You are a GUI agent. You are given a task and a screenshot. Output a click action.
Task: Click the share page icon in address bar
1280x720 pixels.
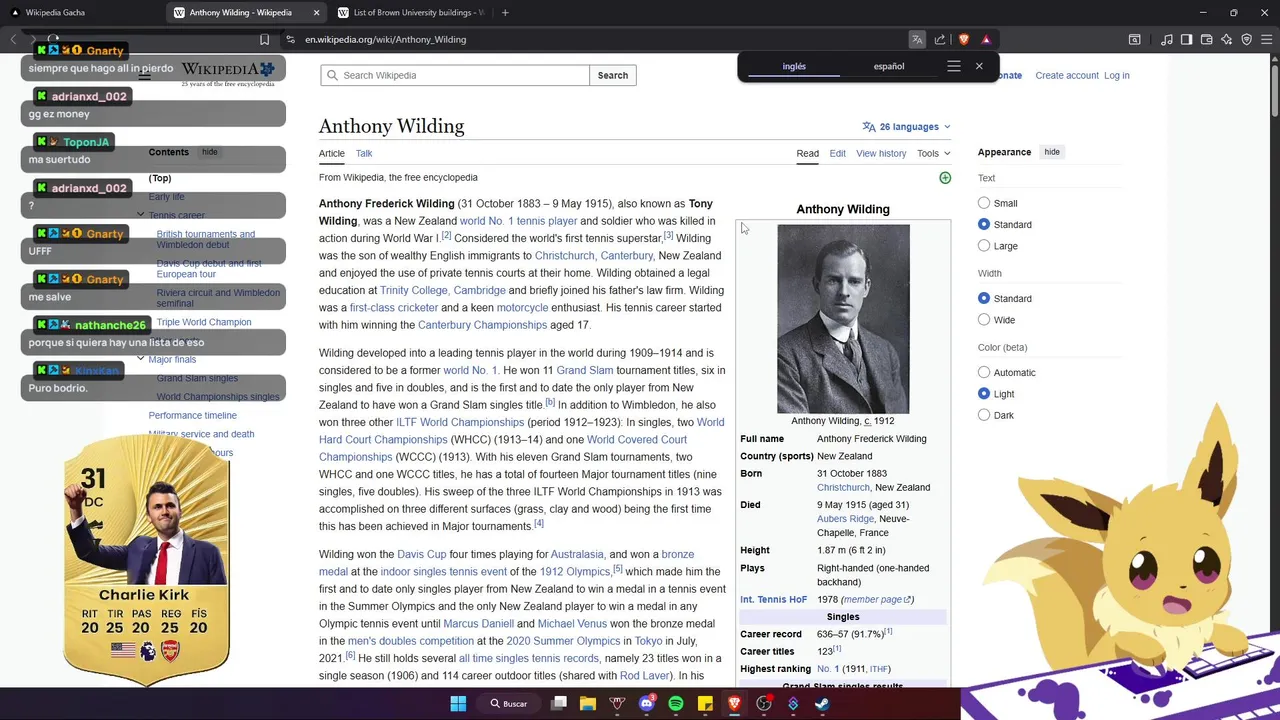pyautogui.click(x=940, y=40)
